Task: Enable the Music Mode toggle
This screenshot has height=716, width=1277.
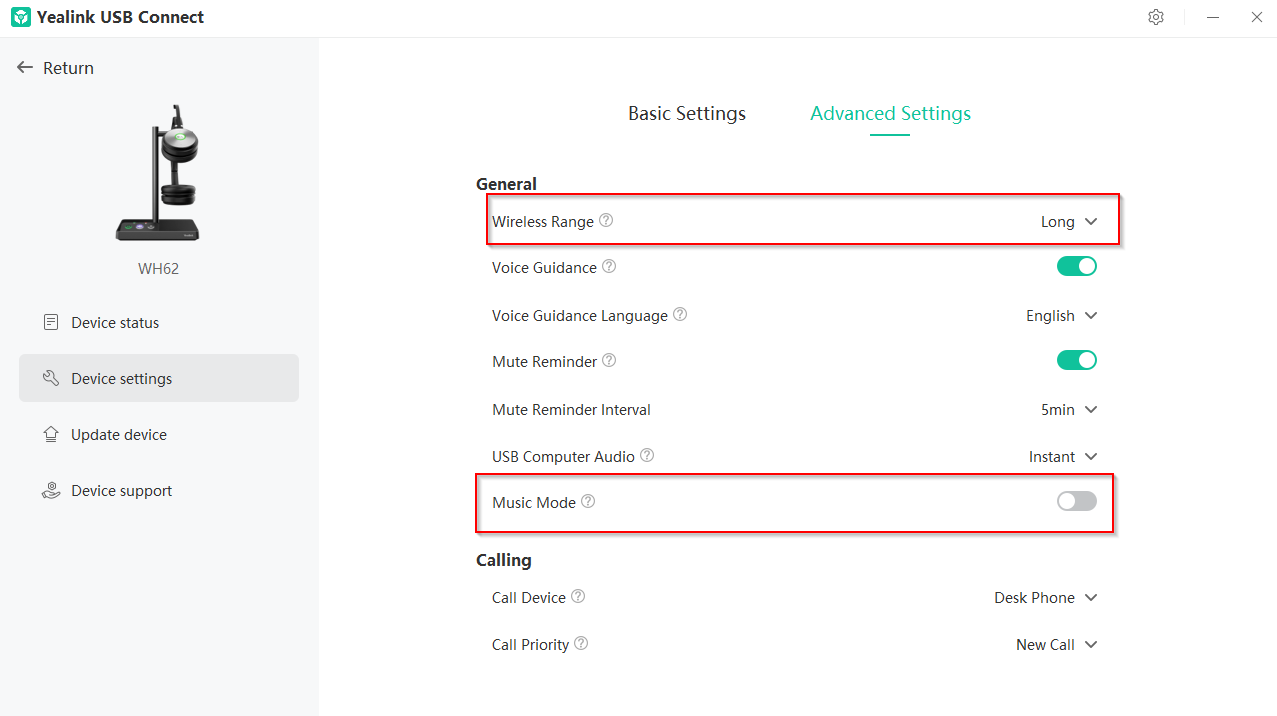Action: (1076, 501)
